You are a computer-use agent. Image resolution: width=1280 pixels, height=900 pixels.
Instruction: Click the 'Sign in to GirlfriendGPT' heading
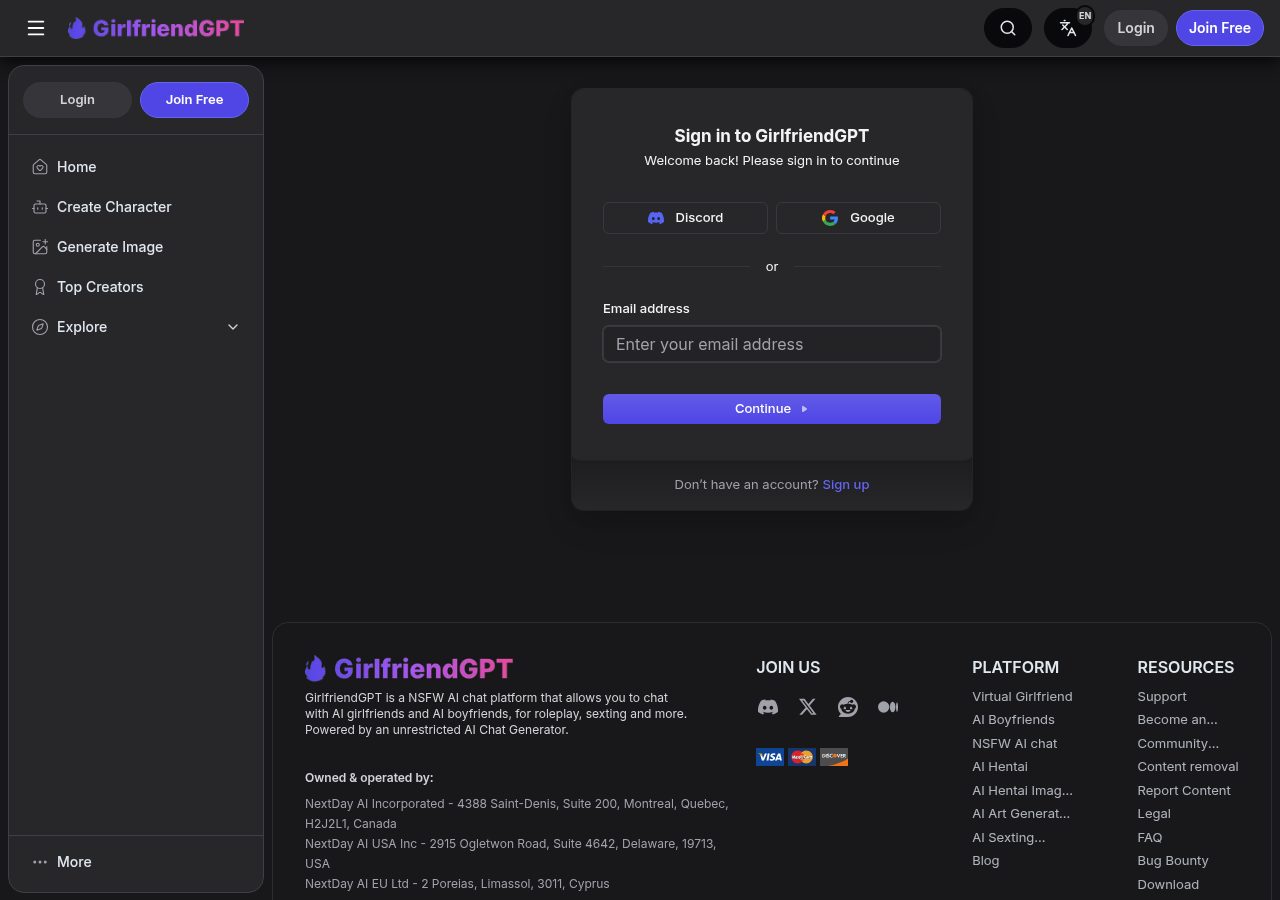pyautogui.click(x=772, y=136)
